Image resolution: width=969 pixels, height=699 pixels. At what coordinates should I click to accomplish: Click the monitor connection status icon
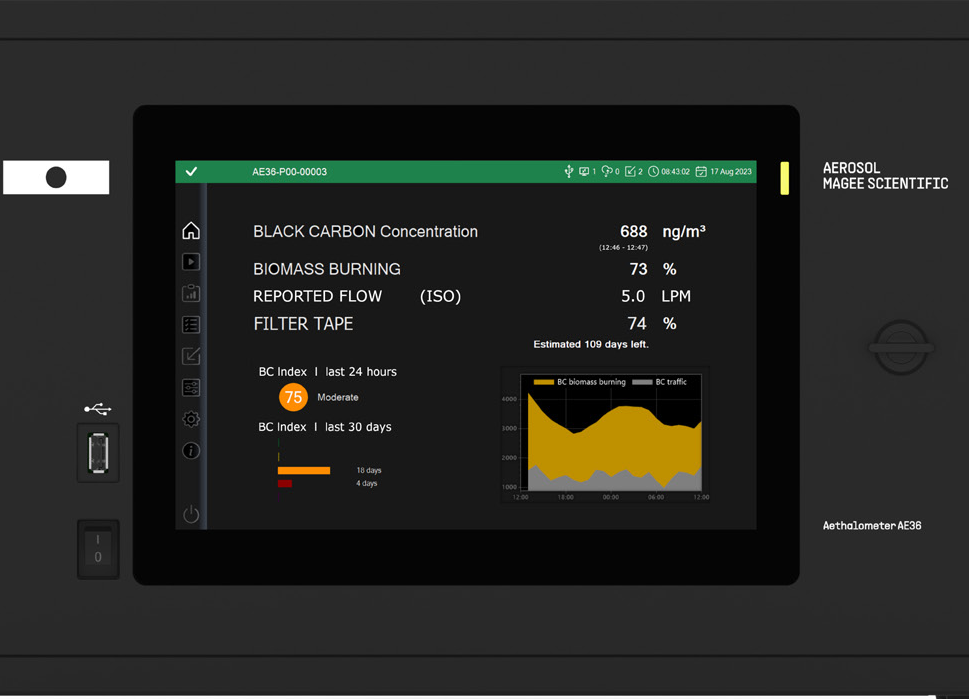584,172
